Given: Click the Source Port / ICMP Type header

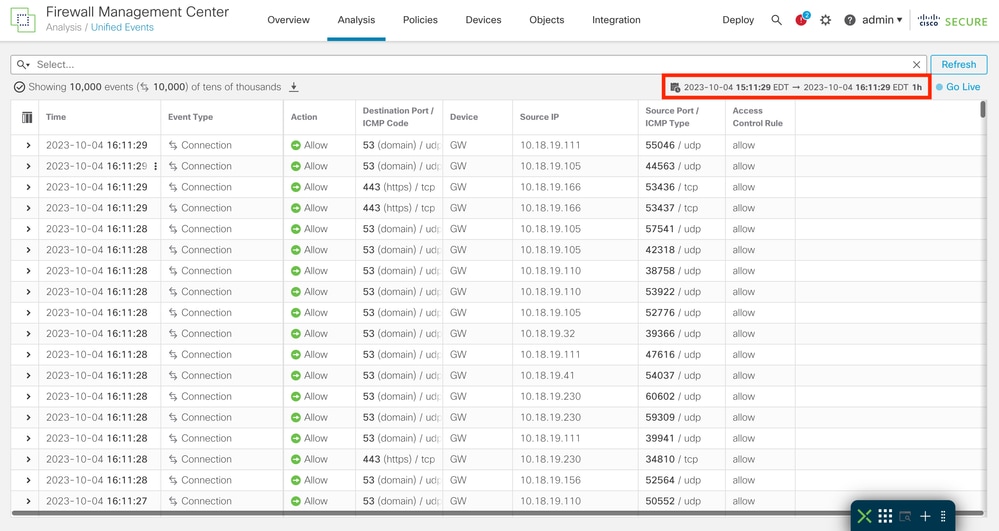Looking at the screenshot, I should click(672, 117).
